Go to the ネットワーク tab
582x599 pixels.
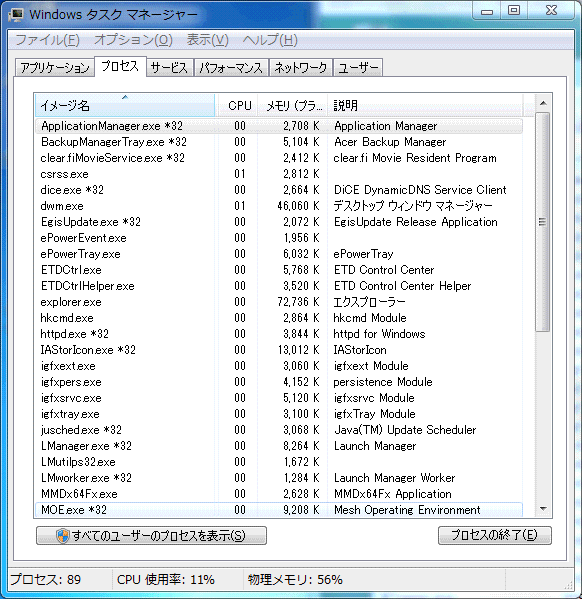300,68
